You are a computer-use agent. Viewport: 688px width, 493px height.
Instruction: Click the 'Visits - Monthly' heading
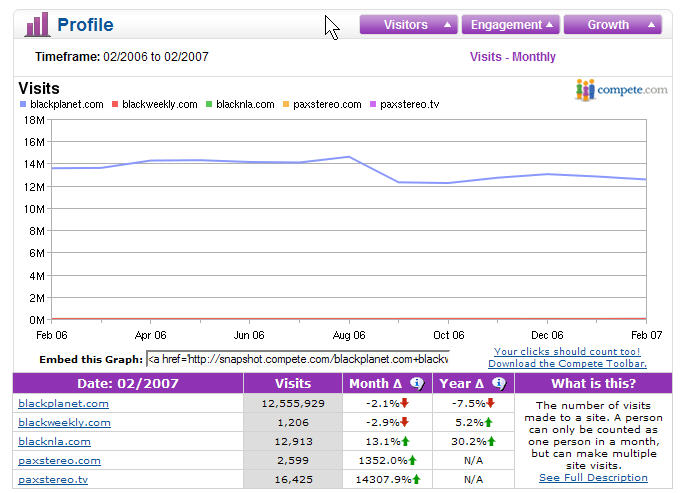[x=512, y=57]
